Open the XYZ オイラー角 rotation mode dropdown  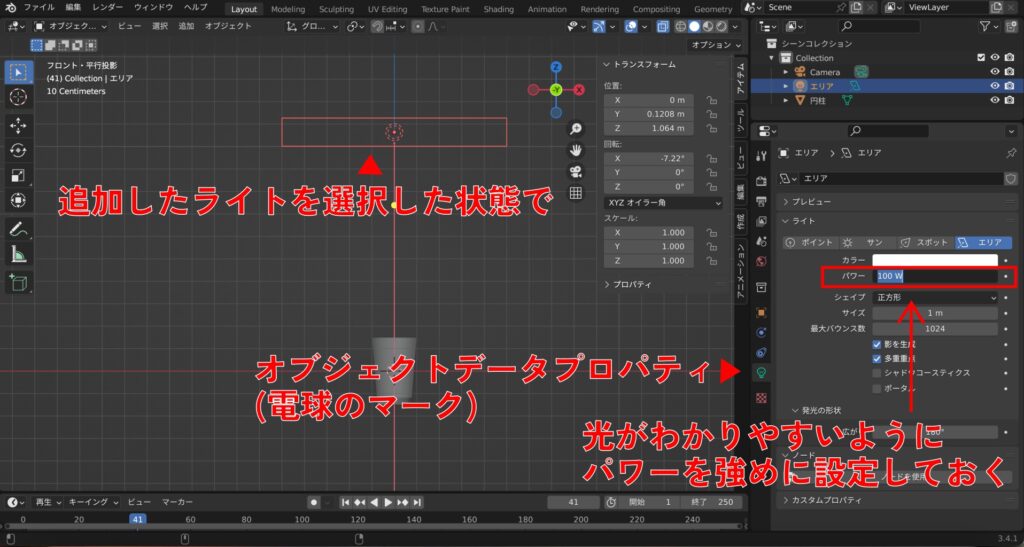pyautogui.click(x=664, y=203)
